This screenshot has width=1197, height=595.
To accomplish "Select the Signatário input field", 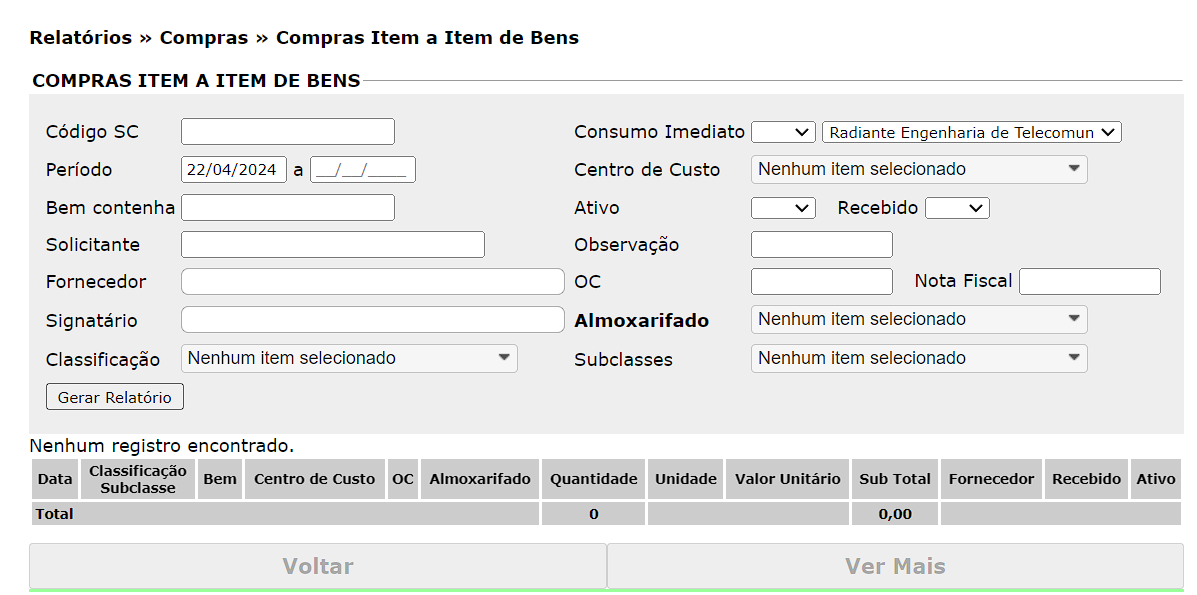I will pos(372,320).
